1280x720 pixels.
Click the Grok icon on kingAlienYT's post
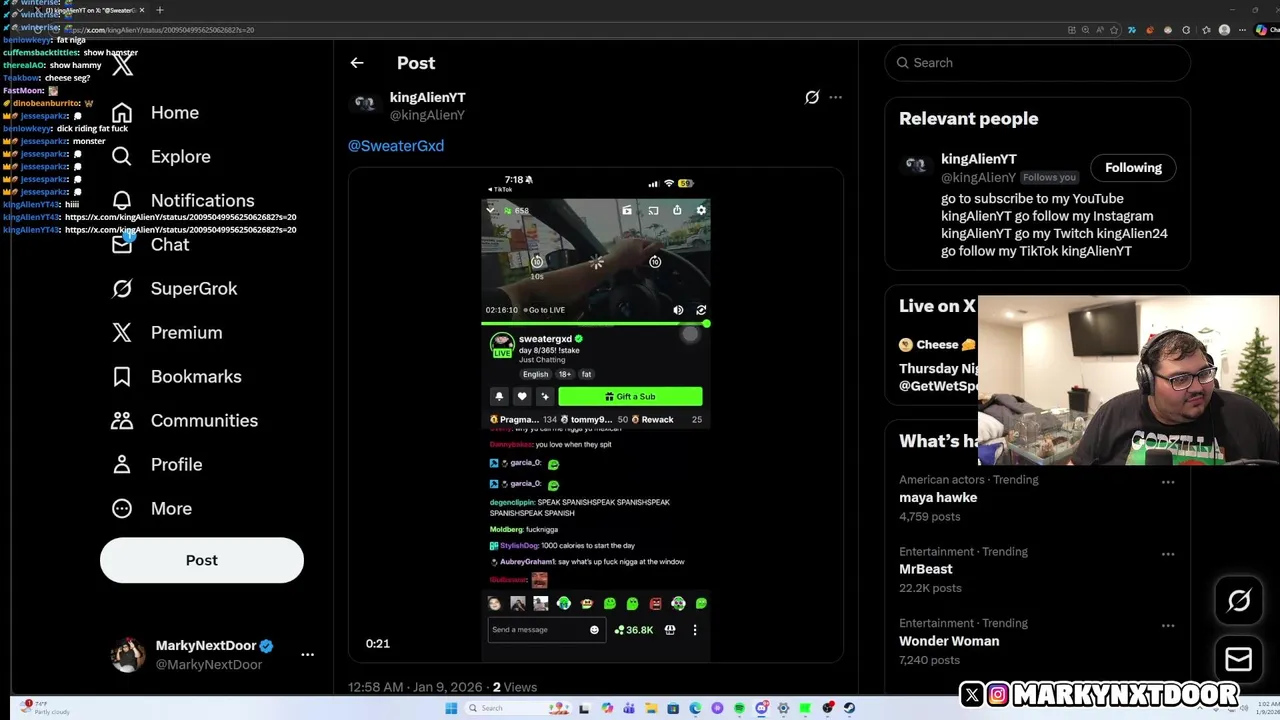tap(812, 97)
